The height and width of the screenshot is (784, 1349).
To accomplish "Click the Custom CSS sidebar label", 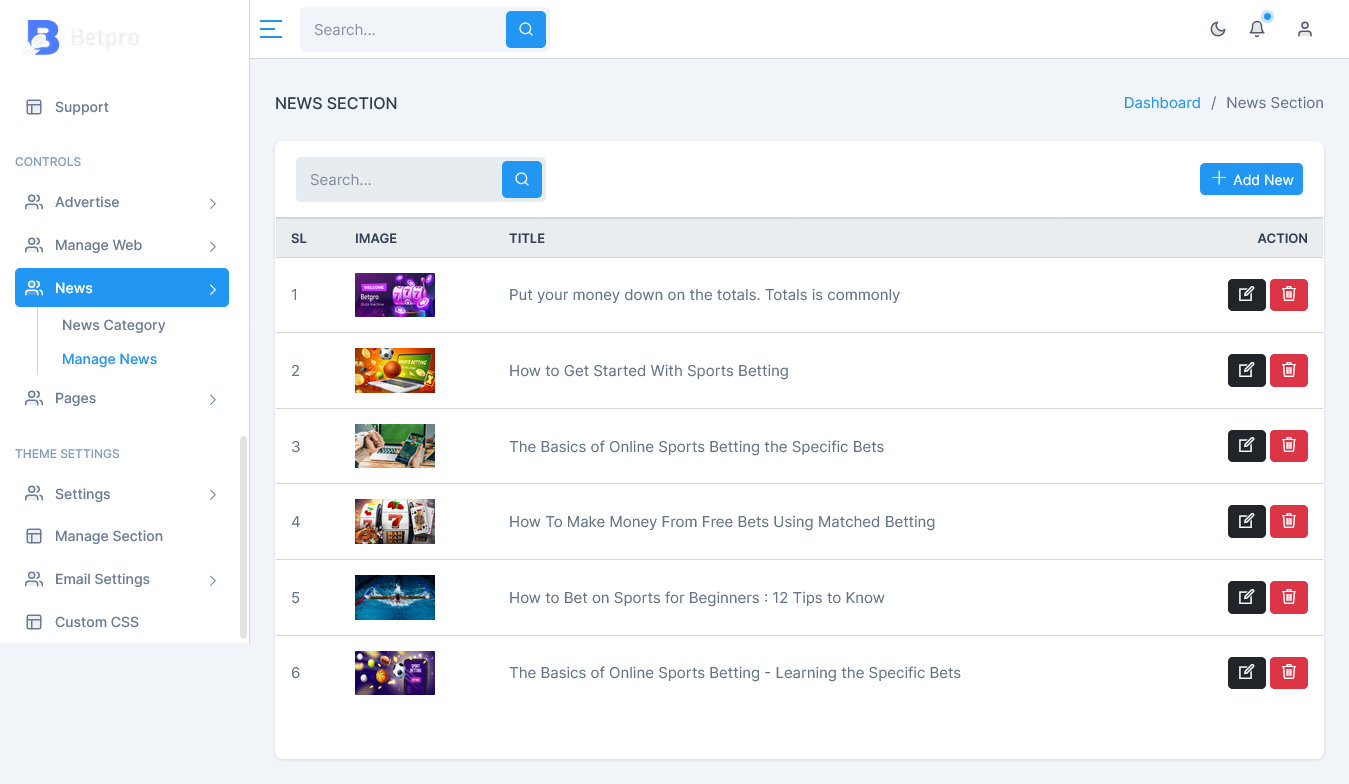I will (x=97, y=622).
